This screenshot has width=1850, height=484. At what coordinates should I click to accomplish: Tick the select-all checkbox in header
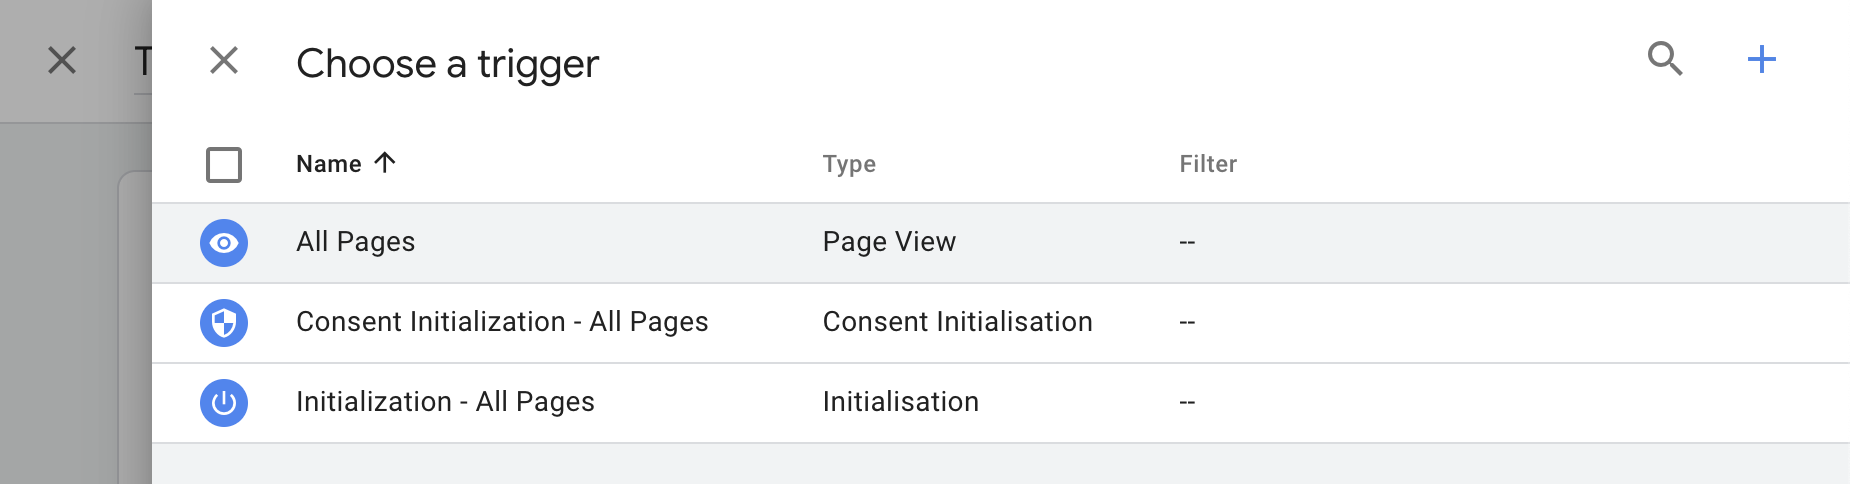(224, 165)
